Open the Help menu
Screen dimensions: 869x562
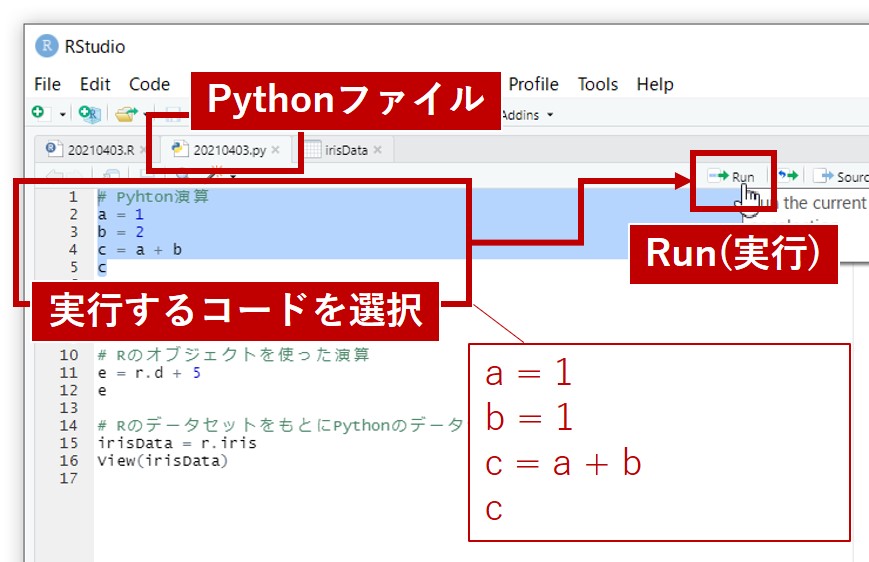(x=655, y=84)
